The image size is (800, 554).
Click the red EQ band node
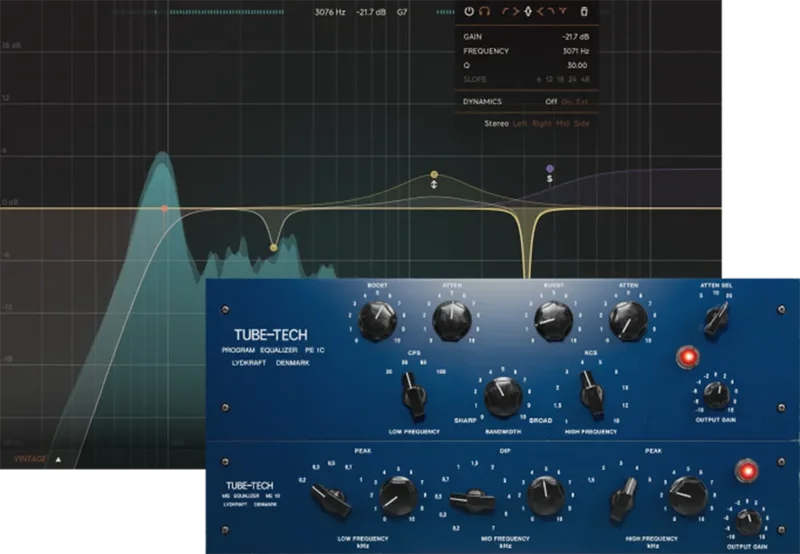click(x=164, y=209)
